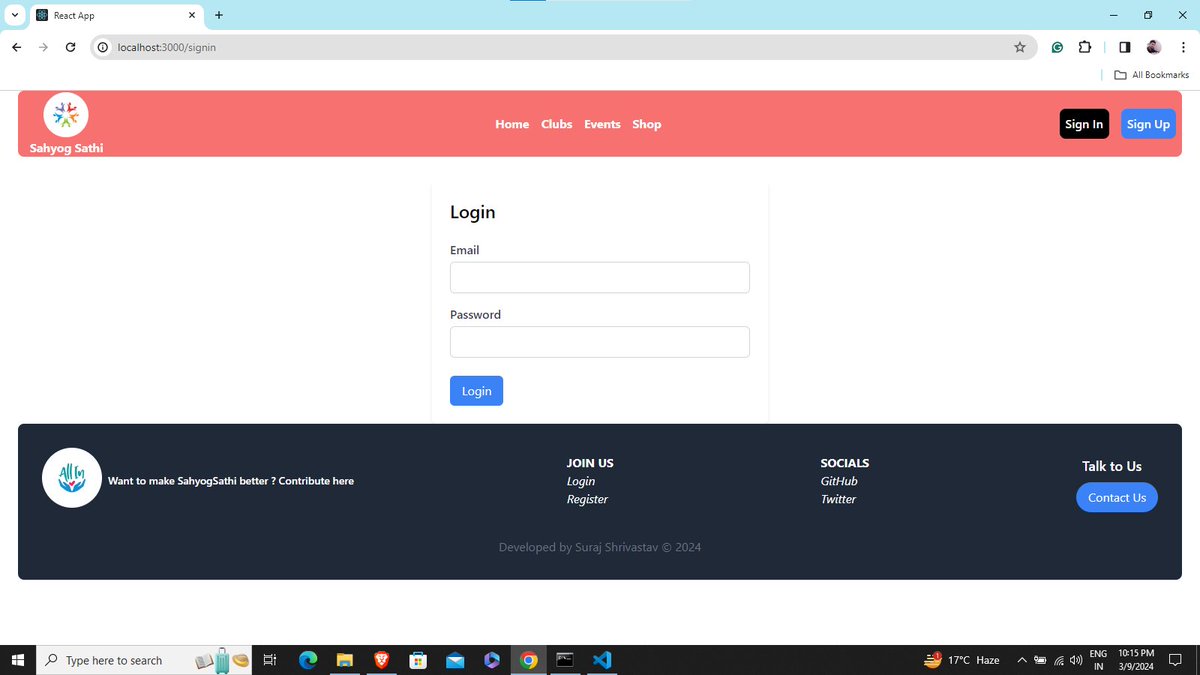Viewport: 1200px width, 675px height.
Task: Click the footer heart-hands logo
Action: coord(72,478)
